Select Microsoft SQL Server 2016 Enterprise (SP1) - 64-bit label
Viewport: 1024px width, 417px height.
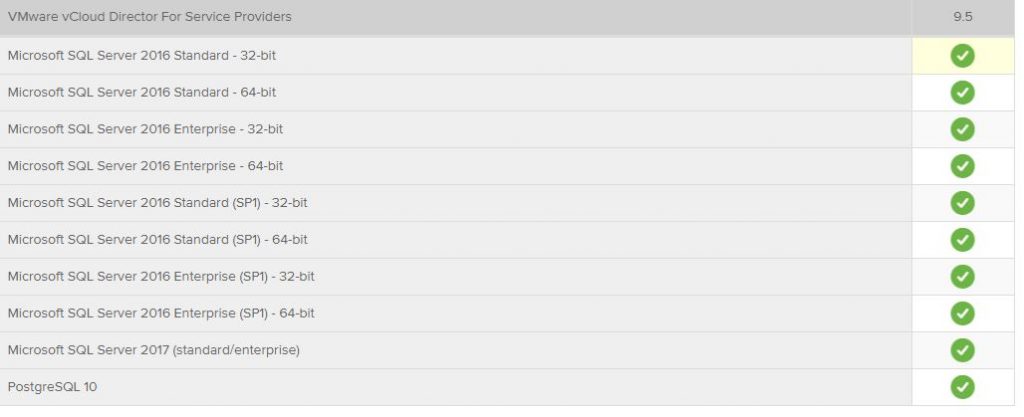point(161,313)
